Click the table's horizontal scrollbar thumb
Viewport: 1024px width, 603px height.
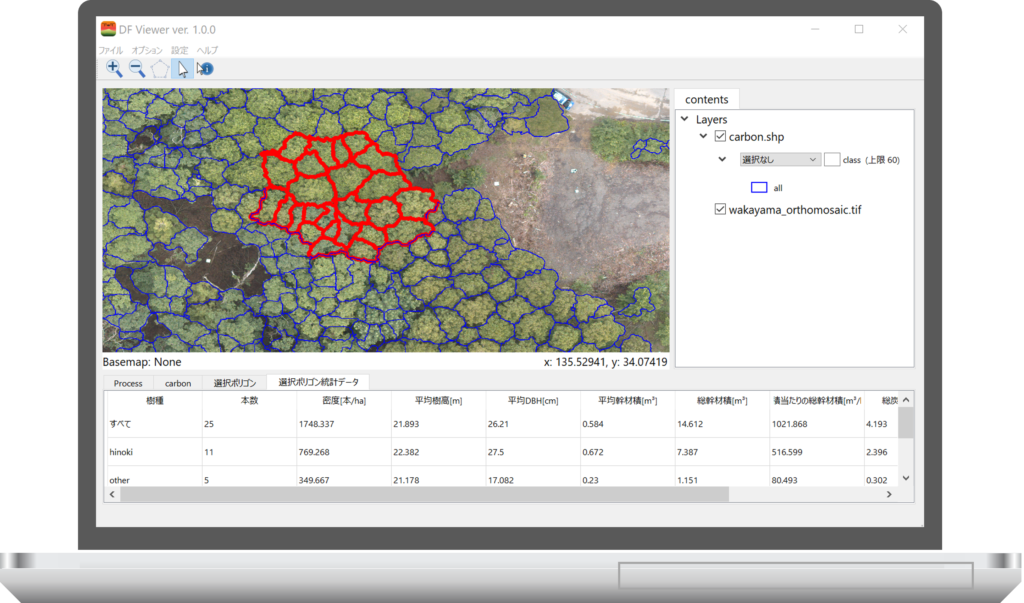[424, 495]
